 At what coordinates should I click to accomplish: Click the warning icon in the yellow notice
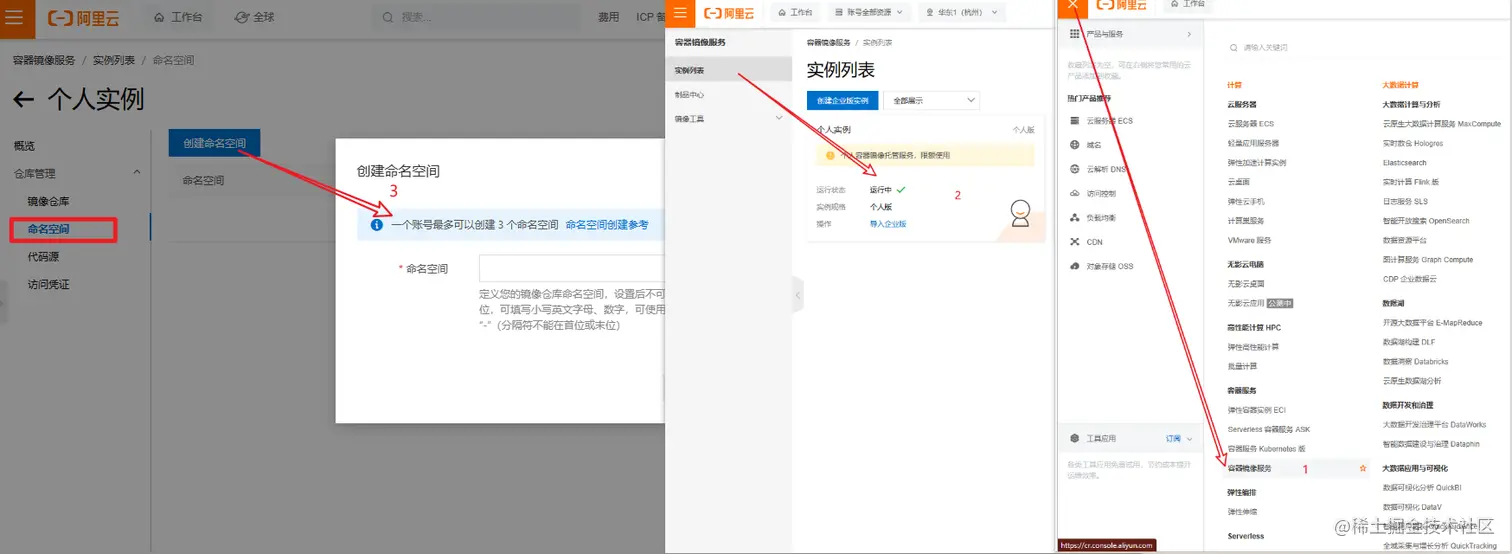830,156
